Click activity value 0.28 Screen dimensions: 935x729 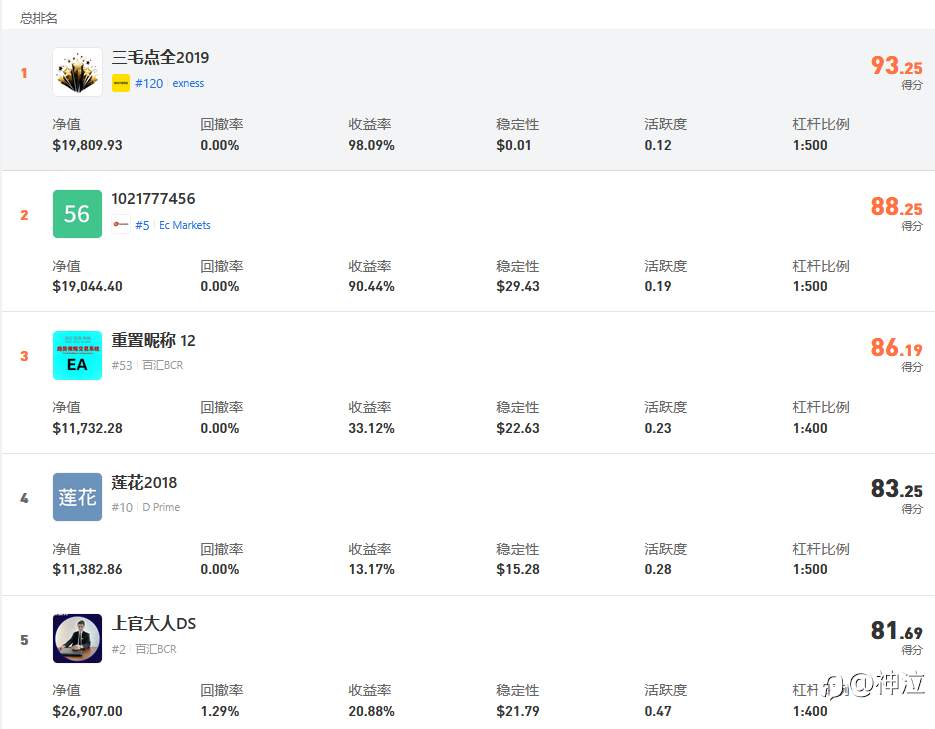pyautogui.click(x=658, y=570)
